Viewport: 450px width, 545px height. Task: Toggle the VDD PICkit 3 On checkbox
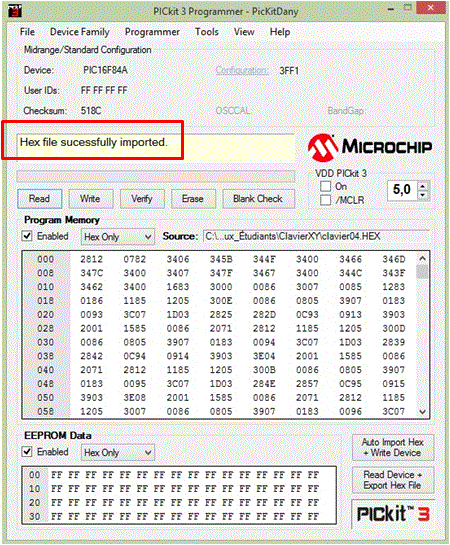click(325, 186)
